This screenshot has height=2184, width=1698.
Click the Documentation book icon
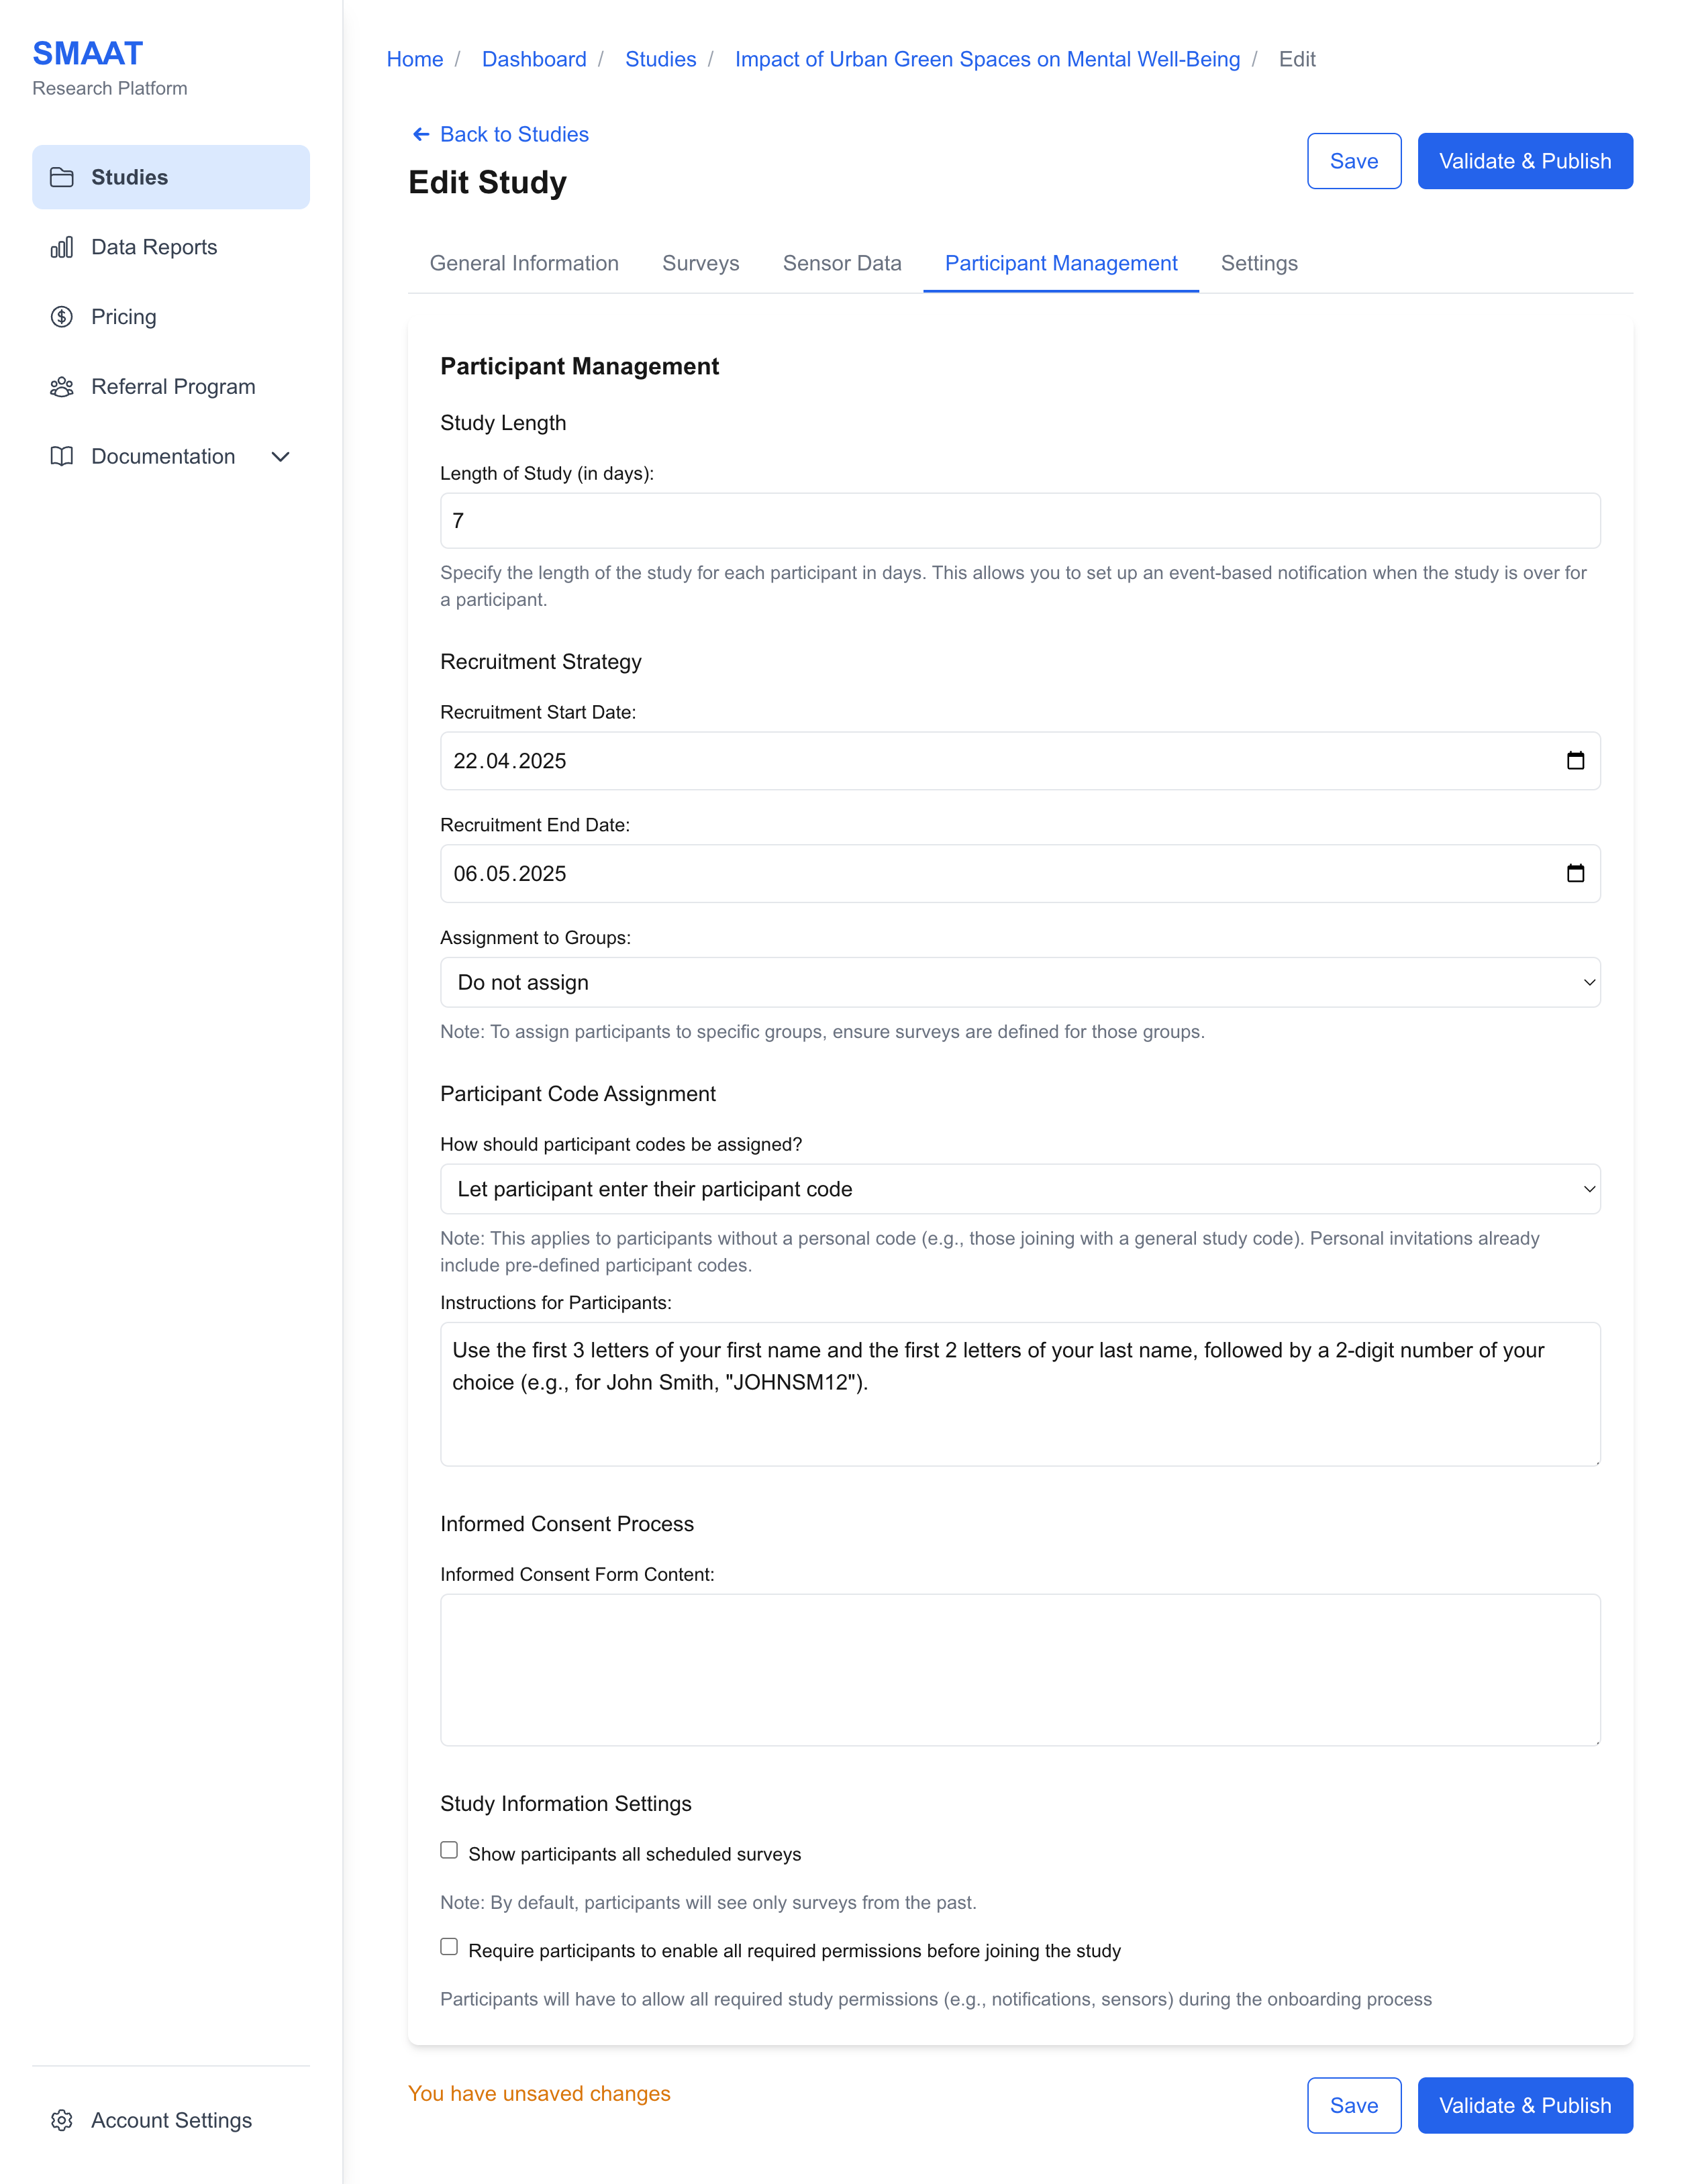pos(62,457)
